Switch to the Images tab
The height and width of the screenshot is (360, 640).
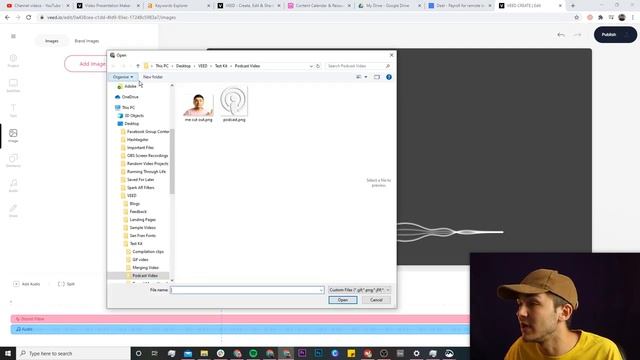(52, 41)
